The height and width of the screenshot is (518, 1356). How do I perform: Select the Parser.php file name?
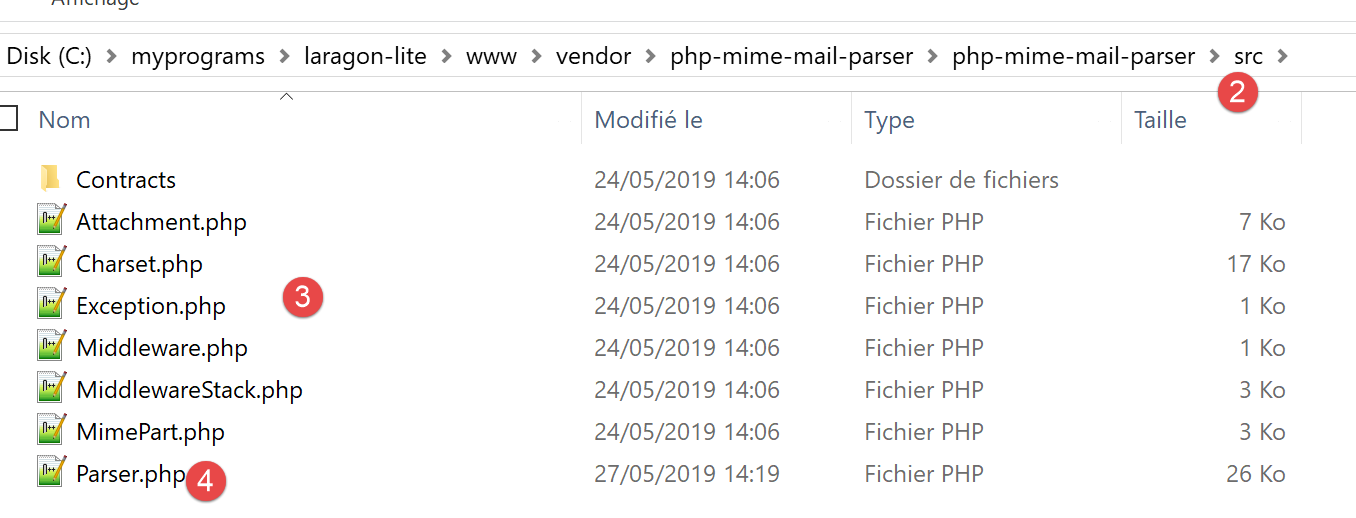pyautogui.click(x=130, y=473)
